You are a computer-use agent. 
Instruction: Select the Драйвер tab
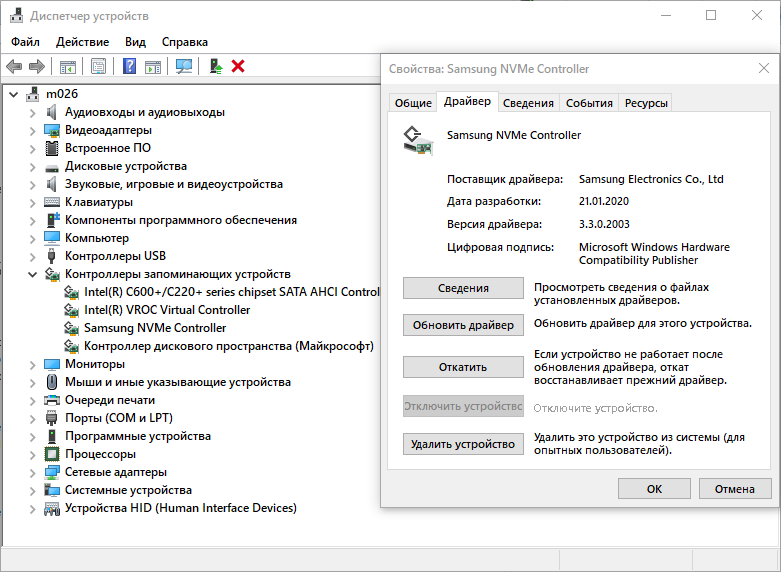(x=467, y=101)
